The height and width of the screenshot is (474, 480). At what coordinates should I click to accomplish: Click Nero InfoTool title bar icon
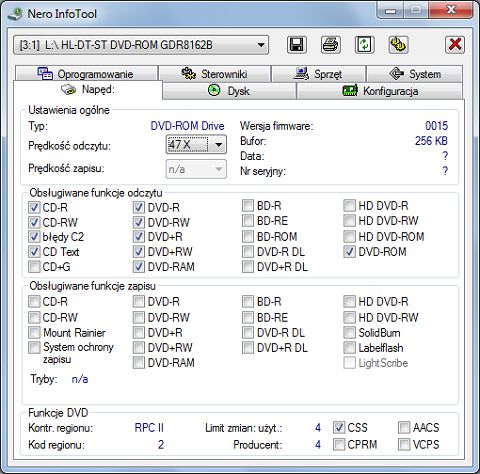pyautogui.click(x=15, y=14)
